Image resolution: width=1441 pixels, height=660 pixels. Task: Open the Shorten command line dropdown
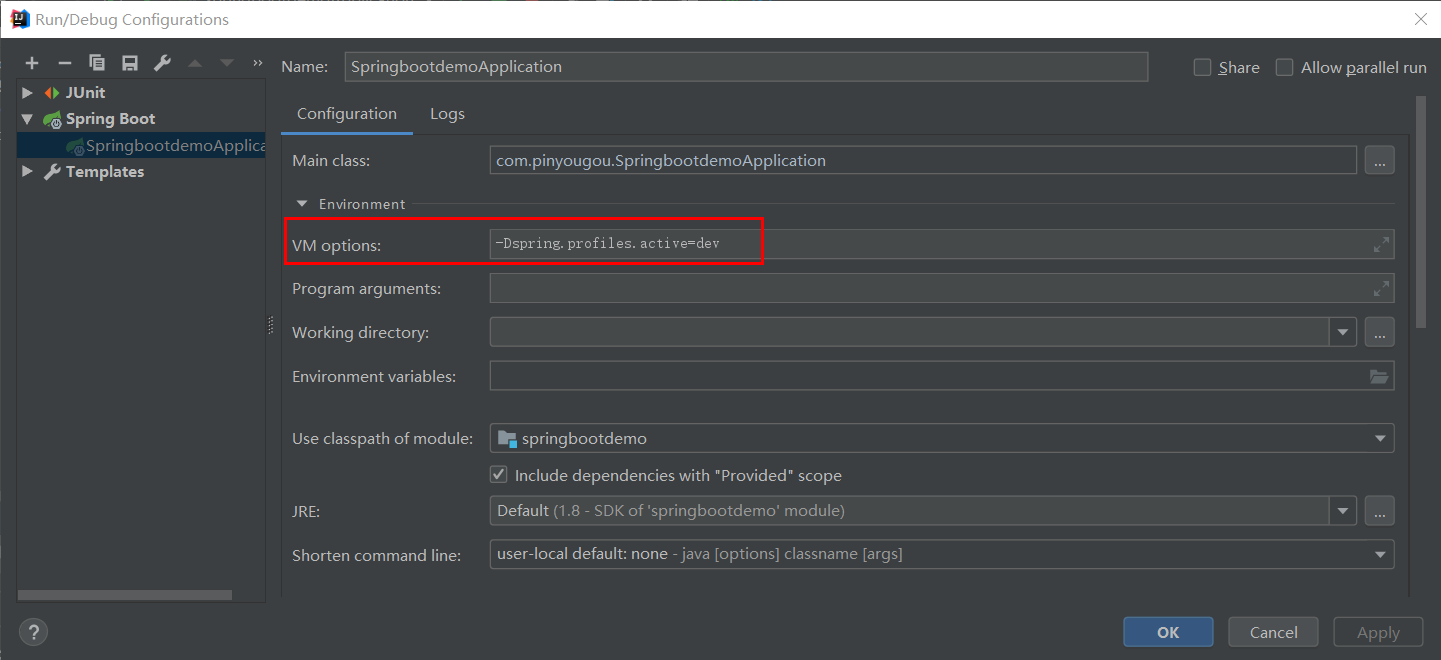pyautogui.click(x=1381, y=554)
